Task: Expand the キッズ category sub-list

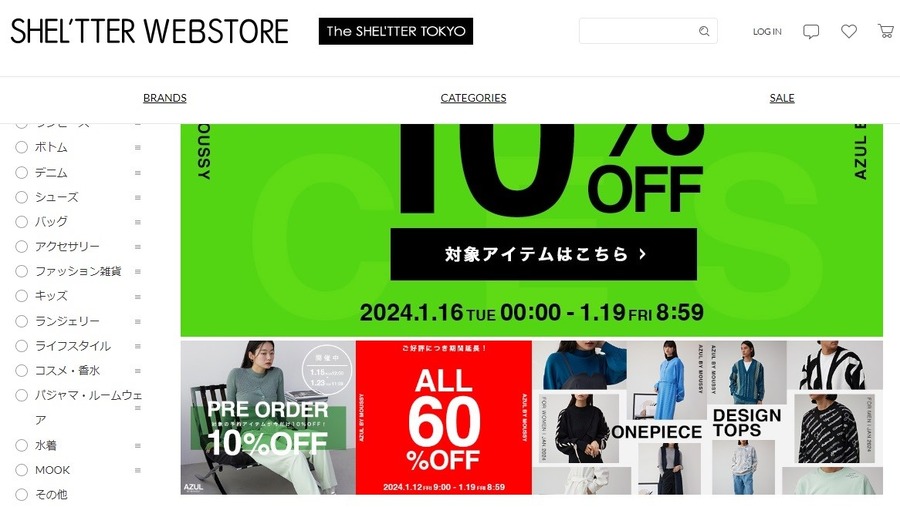Action: click(138, 297)
